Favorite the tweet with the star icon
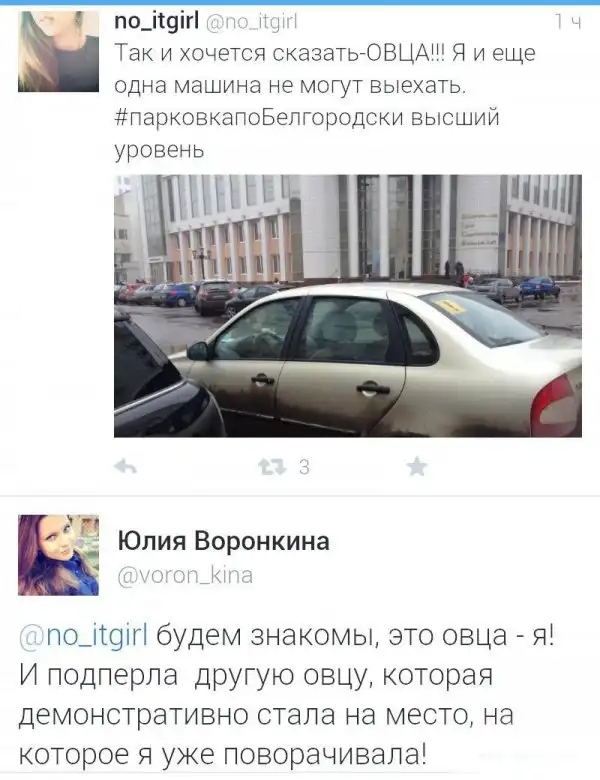Screen dimensions: 600x780 coord(416,467)
